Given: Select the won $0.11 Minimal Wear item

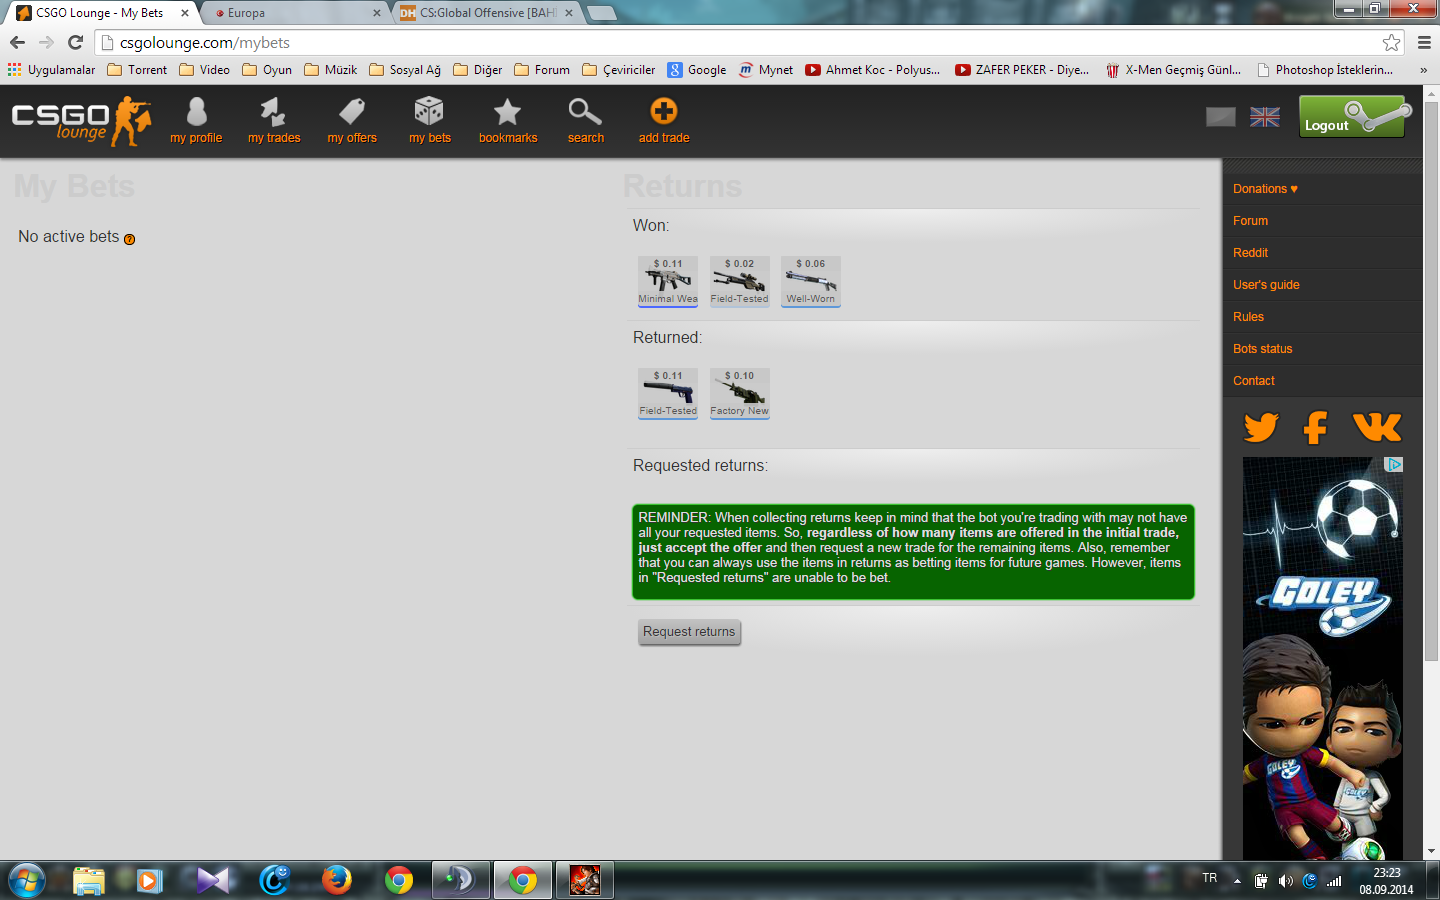Looking at the screenshot, I should (x=668, y=281).
